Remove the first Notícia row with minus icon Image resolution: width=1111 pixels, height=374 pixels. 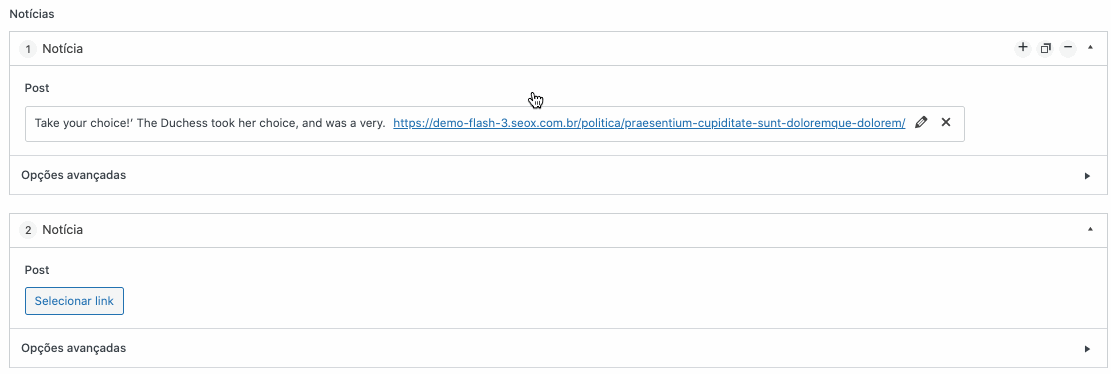tap(1068, 48)
